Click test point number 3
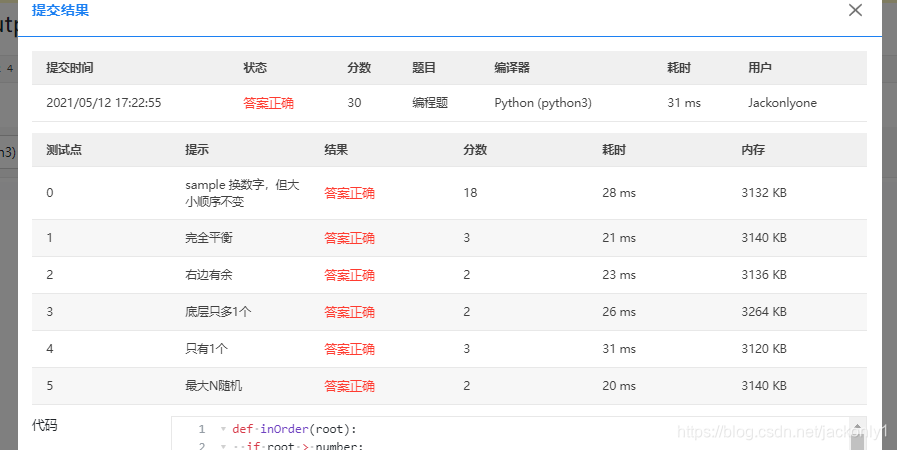The height and width of the screenshot is (450, 897). pos(50,312)
